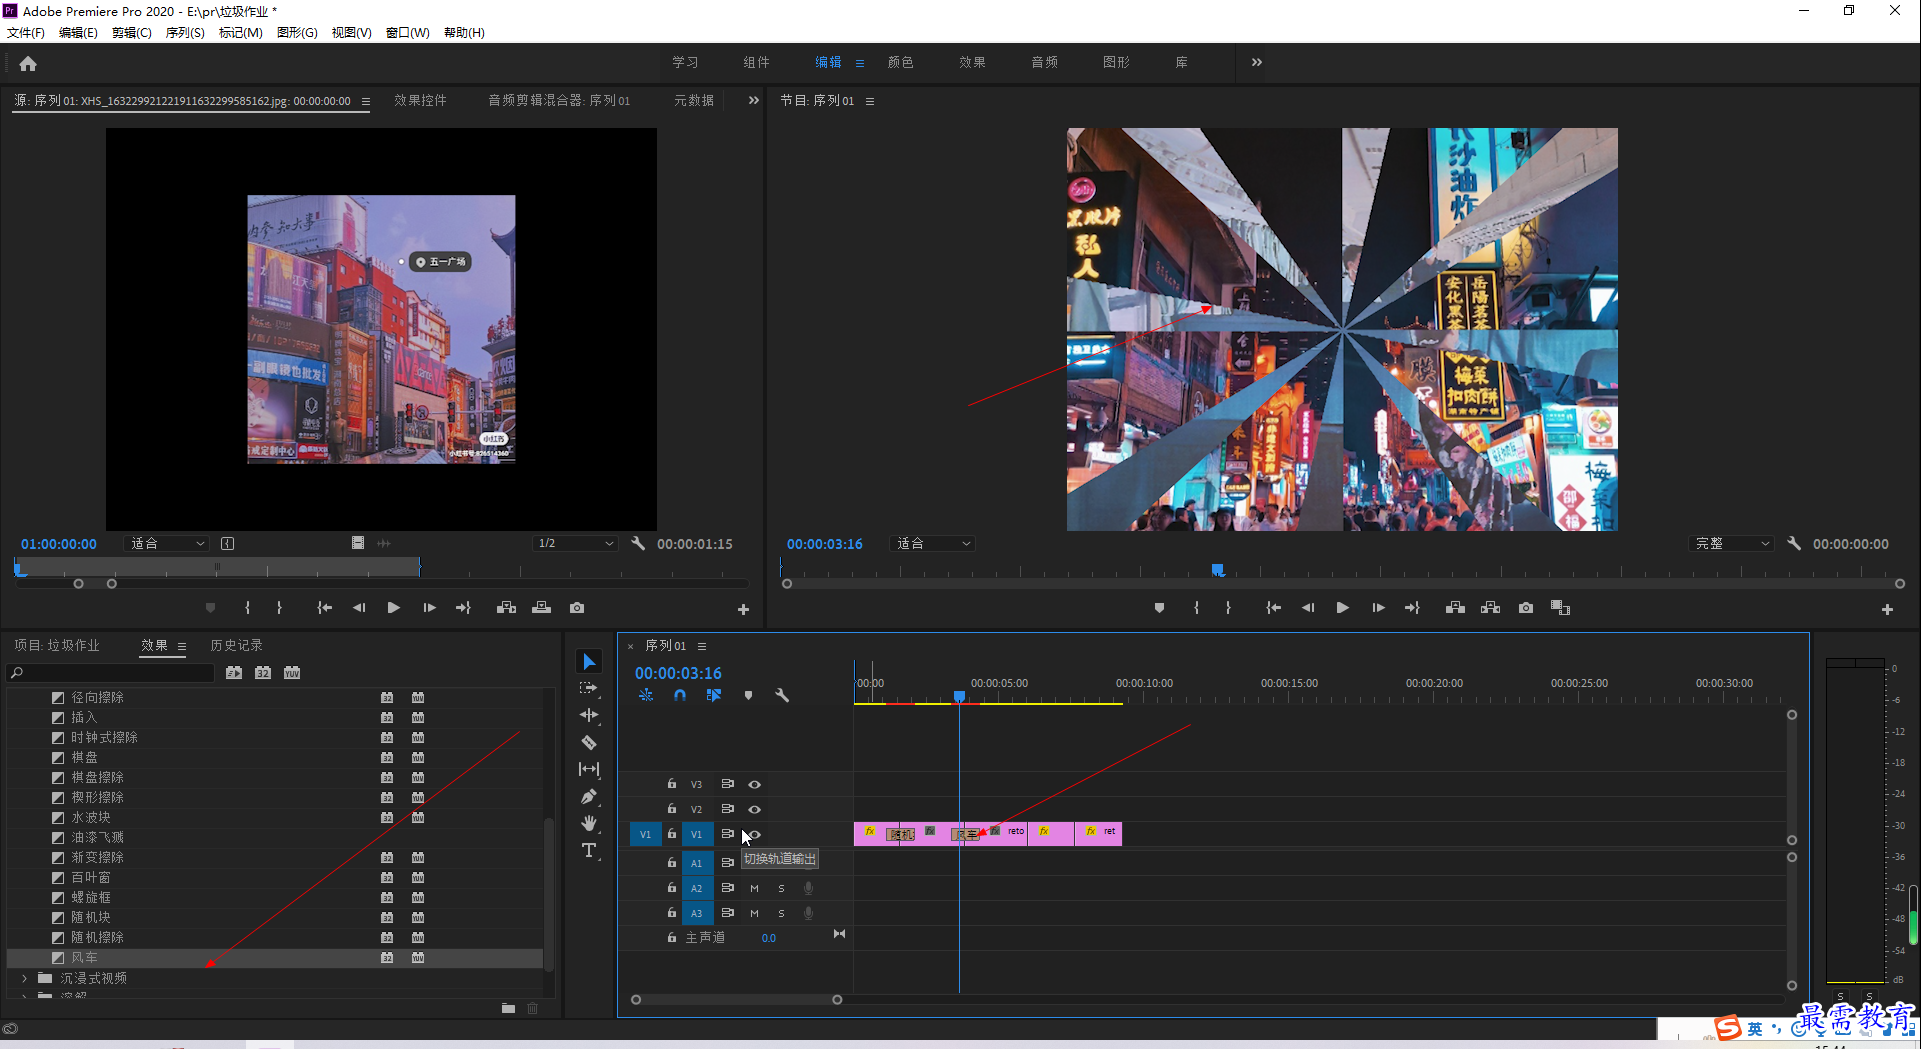
Task: Open Effects panel menu
Action: pos(182,646)
